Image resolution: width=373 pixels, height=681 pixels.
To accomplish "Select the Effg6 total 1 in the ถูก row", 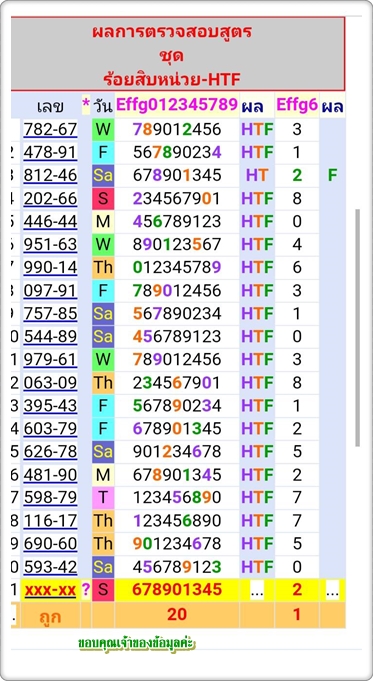I will [x=297, y=614].
